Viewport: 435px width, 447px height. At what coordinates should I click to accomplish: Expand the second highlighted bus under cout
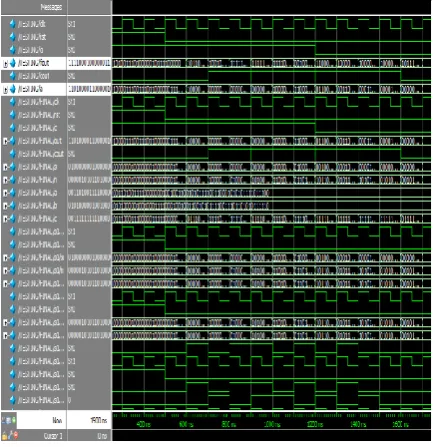[5, 89]
